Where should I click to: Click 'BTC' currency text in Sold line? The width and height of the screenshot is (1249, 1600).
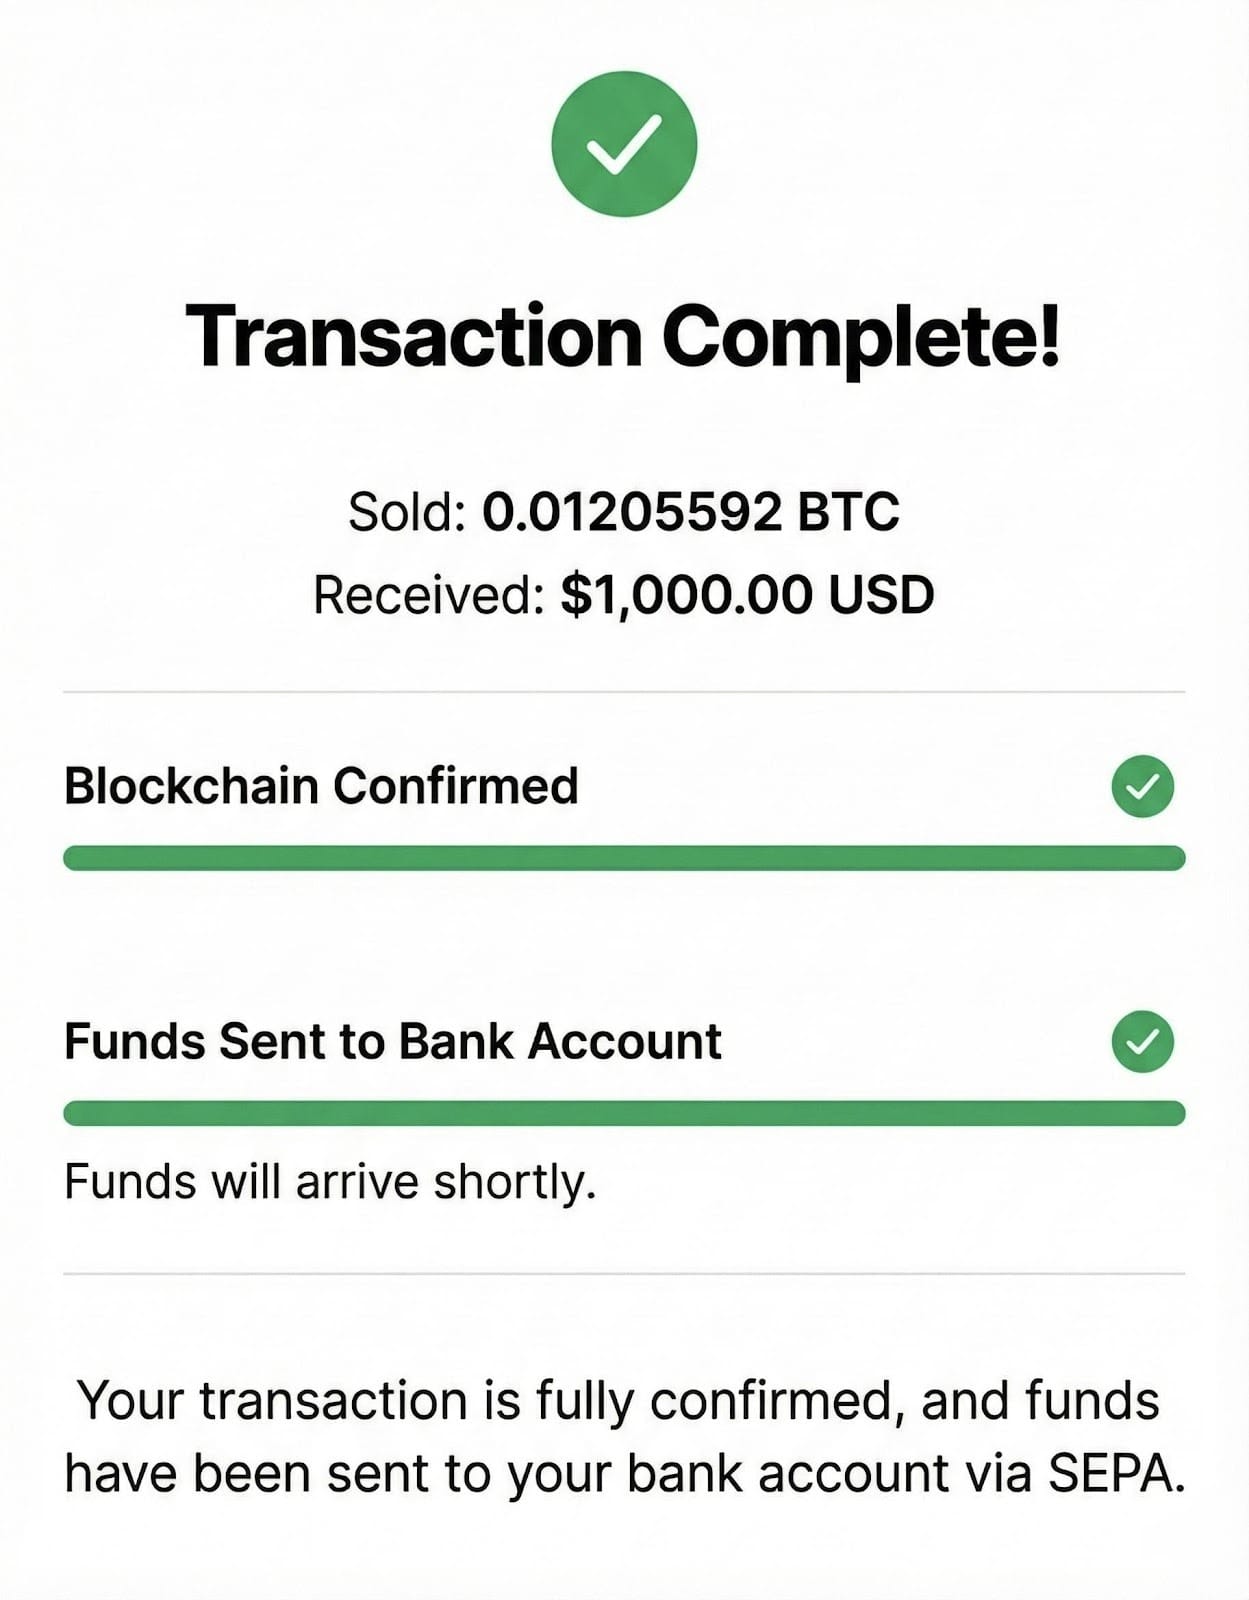click(848, 512)
